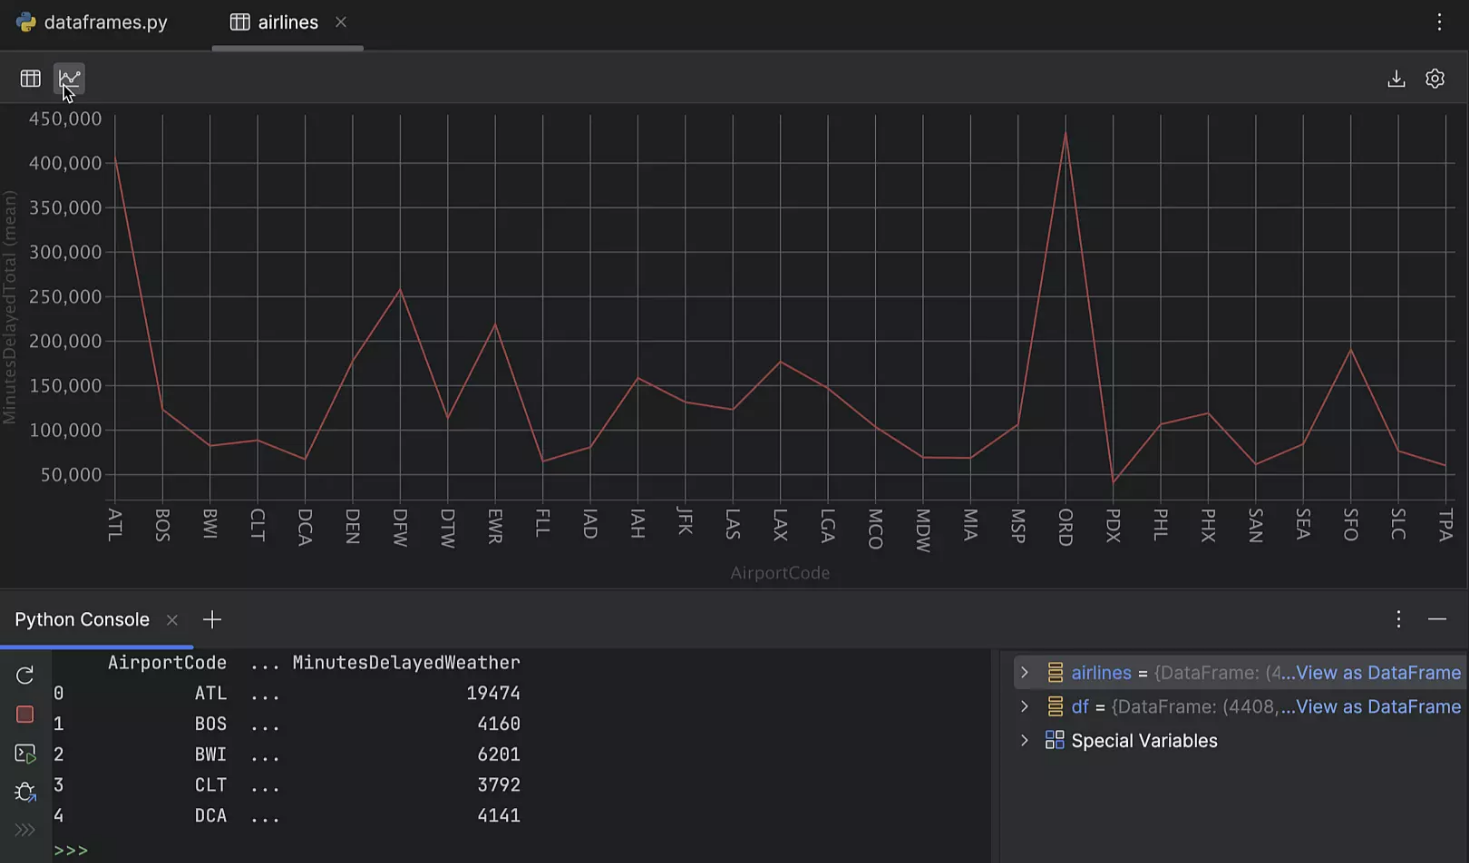Expand the airlines DataFrame variable

pyautogui.click(x=1026, y=672)
